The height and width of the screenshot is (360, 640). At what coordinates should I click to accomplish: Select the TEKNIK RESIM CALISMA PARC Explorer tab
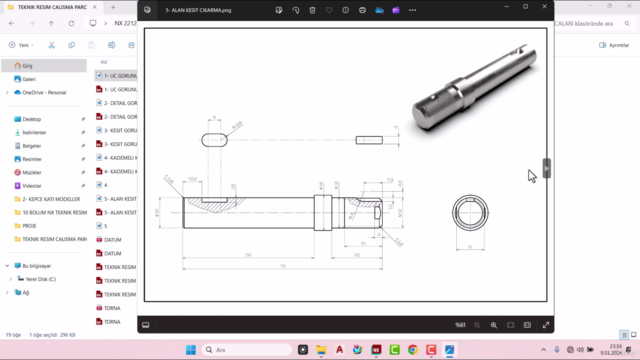click(x=52, y=7)
